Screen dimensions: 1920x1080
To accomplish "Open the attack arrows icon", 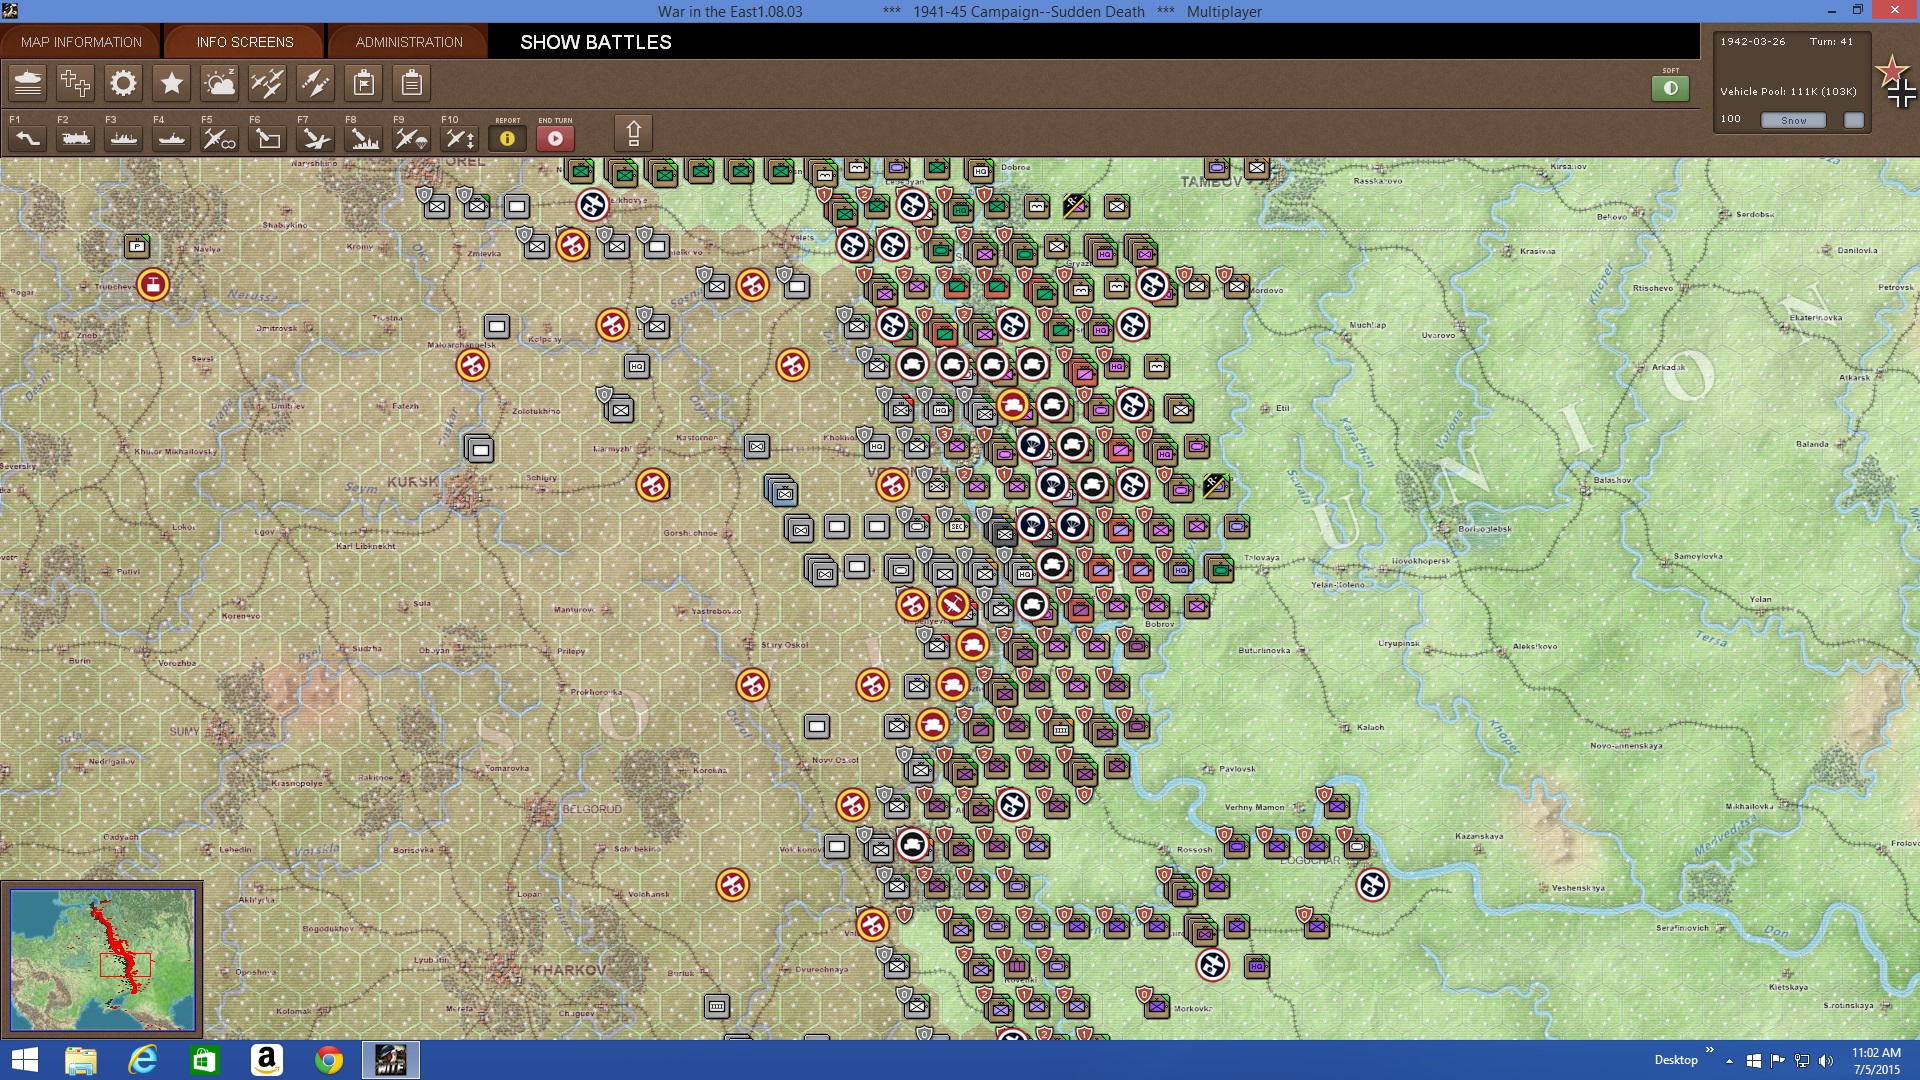I will tap(315, 83).
